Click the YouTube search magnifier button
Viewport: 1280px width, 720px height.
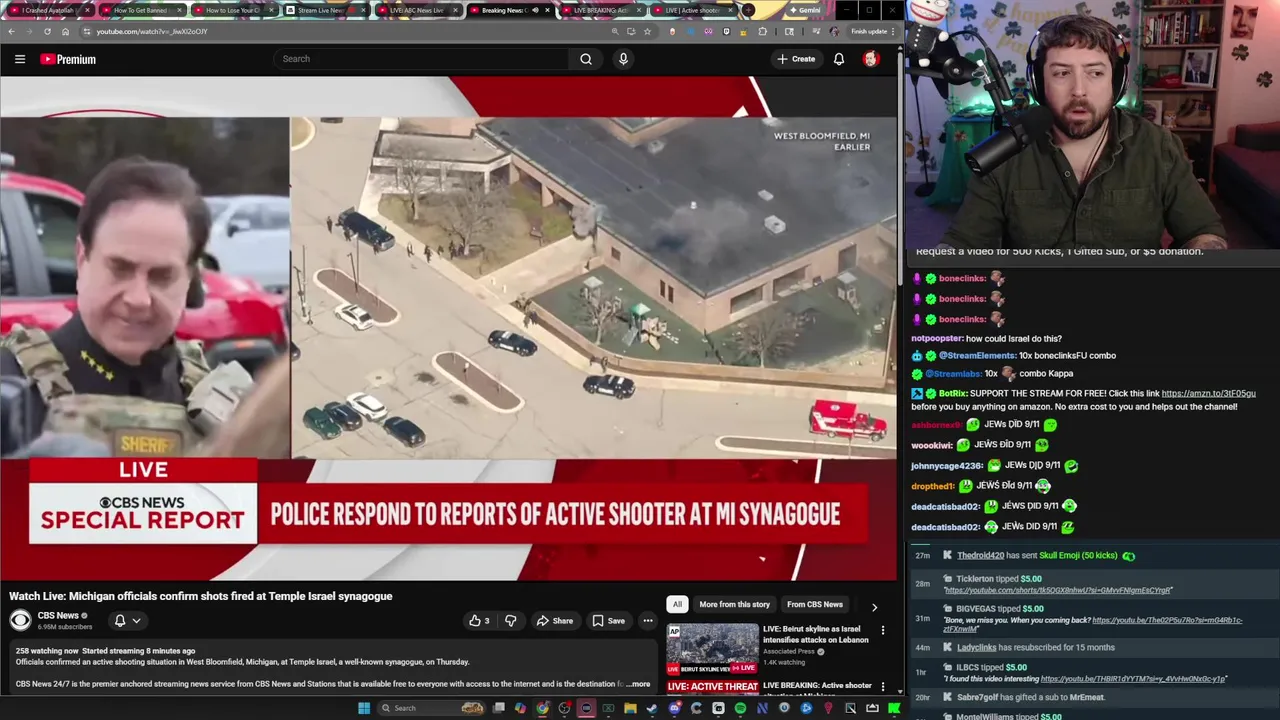pos(586,59)
